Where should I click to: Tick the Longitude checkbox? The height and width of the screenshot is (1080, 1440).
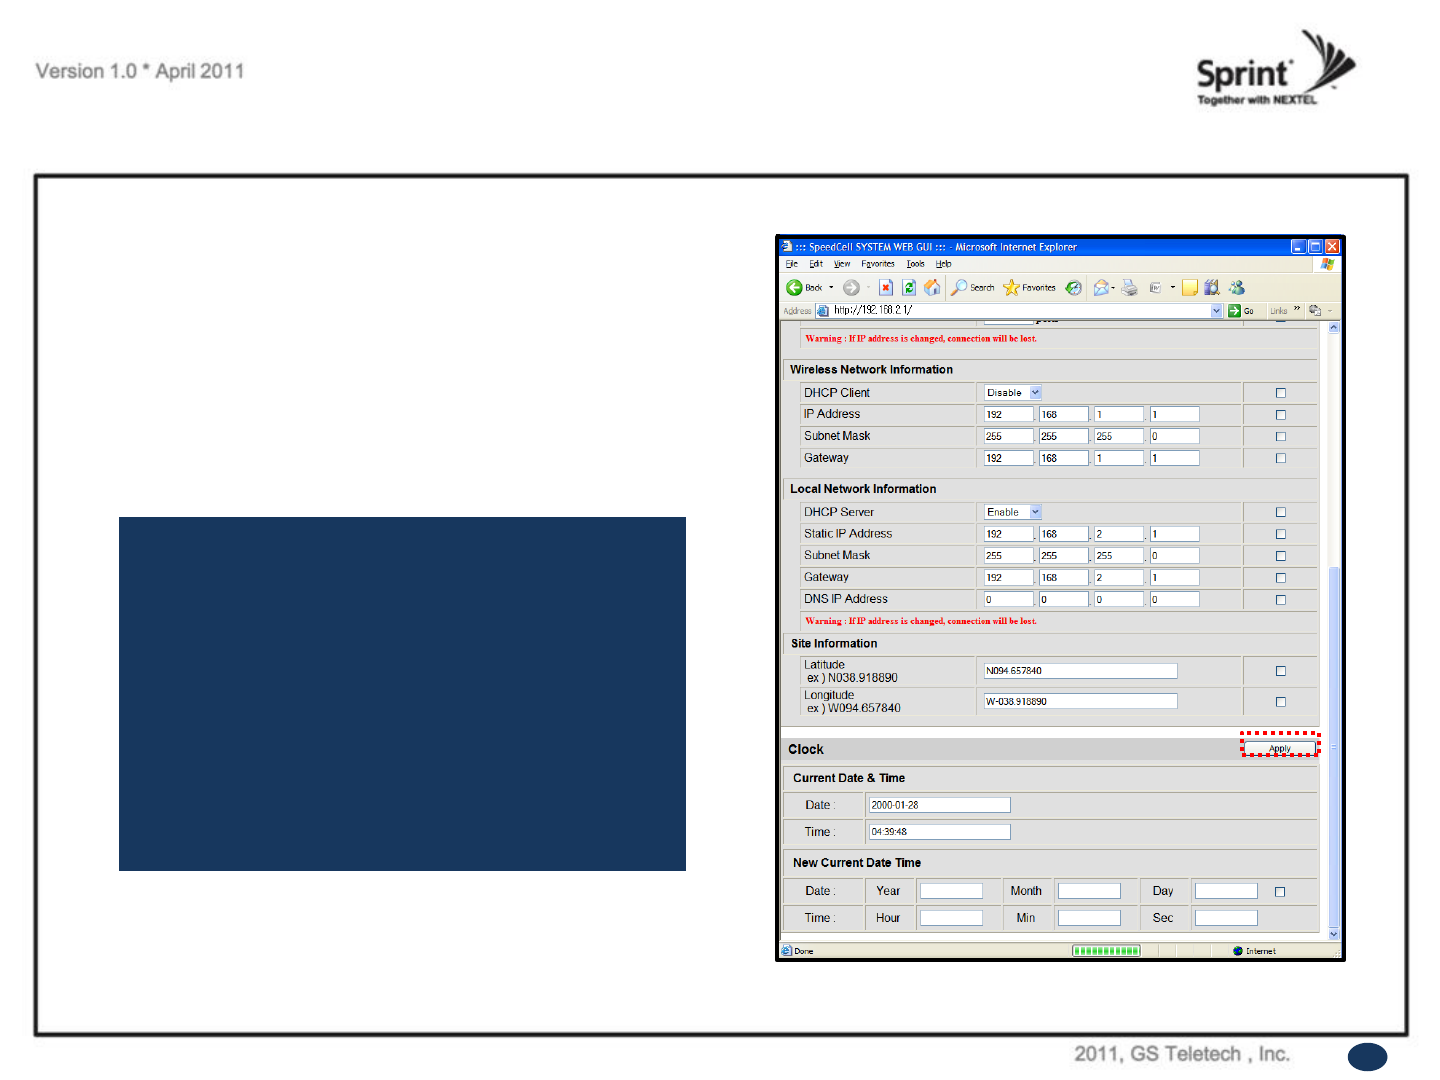(x=1280, y=702)
